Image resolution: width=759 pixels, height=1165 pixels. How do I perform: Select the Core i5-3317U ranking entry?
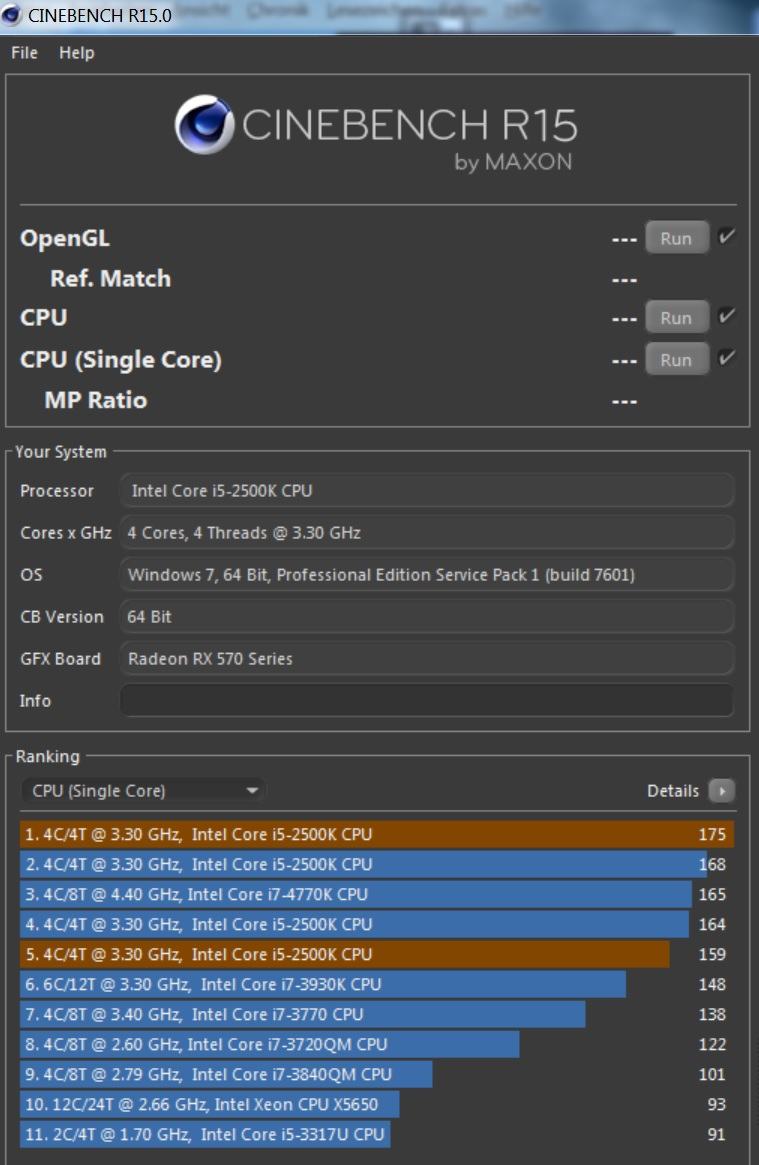point(205,1134)
